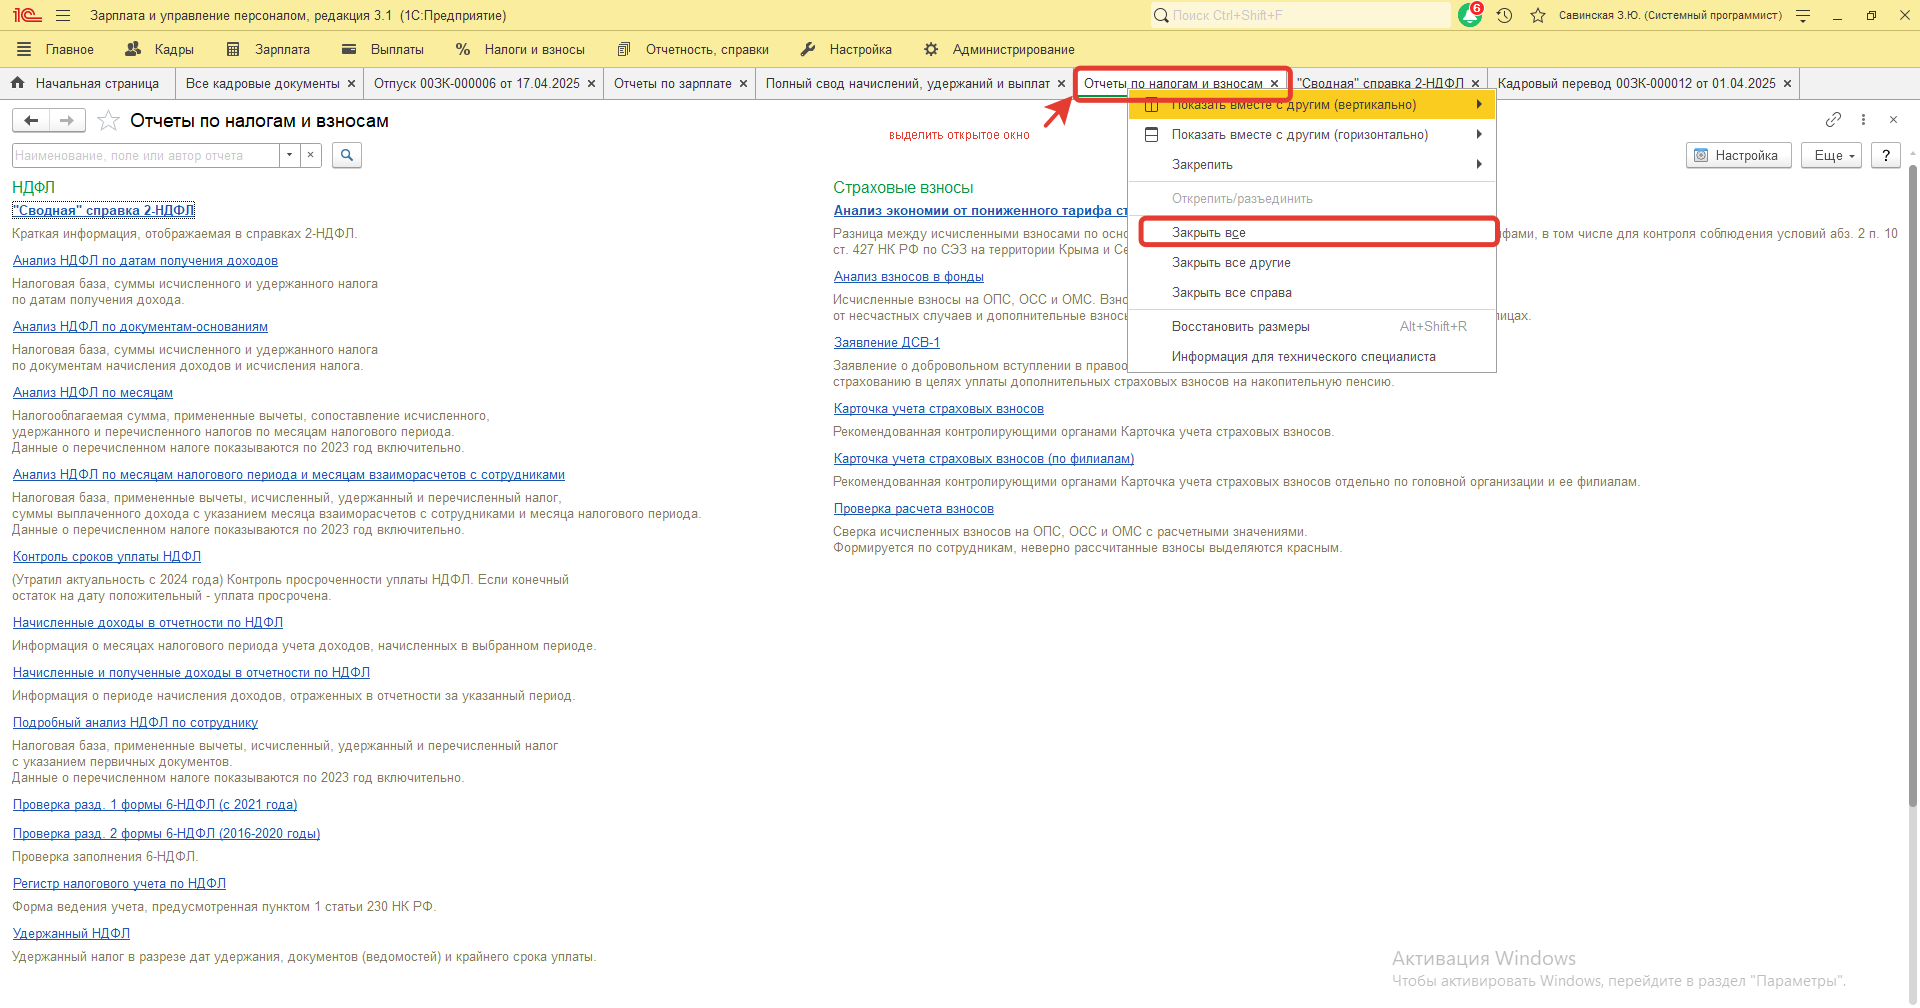The height and width of the screenshot is (1008, 1920).
Task: Open Анализ НДФЛ по месяцам report link
Action: coord(93,393)
